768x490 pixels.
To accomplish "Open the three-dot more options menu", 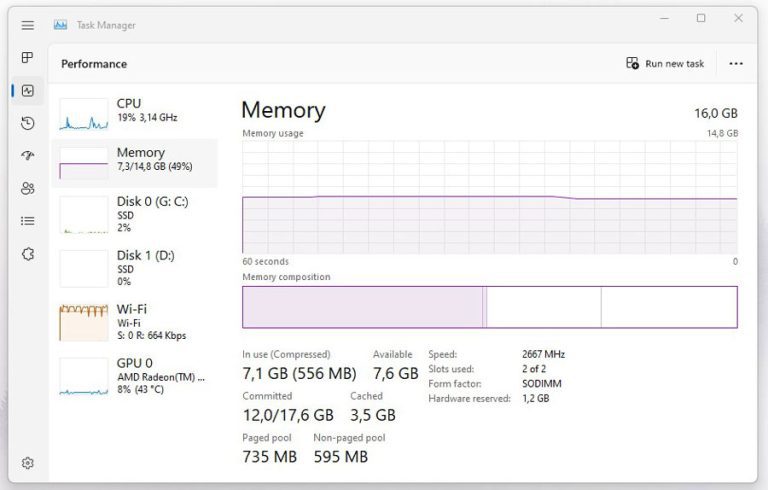I will 736,64.
